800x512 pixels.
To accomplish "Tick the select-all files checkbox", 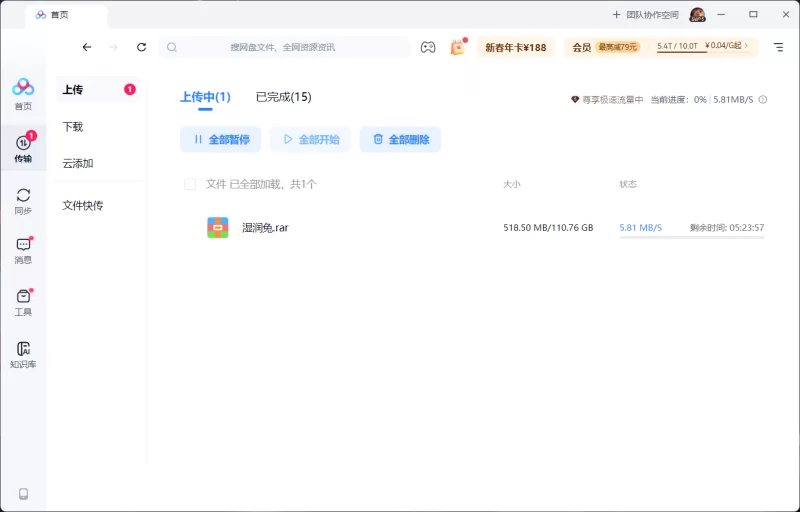I will 190,184.
